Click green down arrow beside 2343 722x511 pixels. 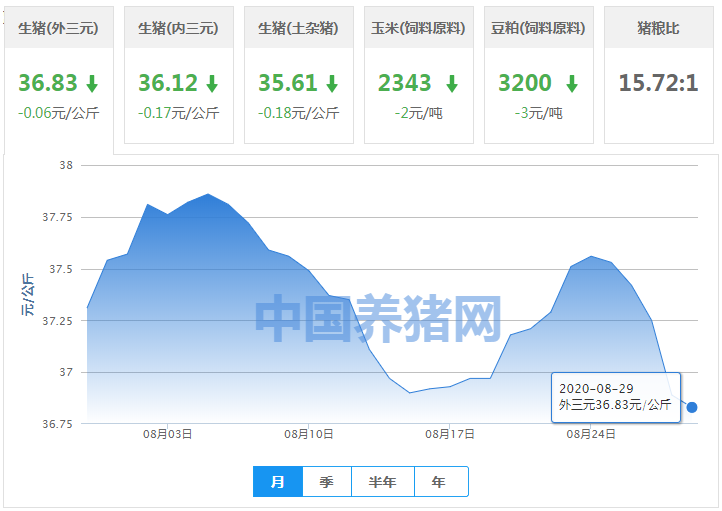pyautogui.click(x=452, y=84)
